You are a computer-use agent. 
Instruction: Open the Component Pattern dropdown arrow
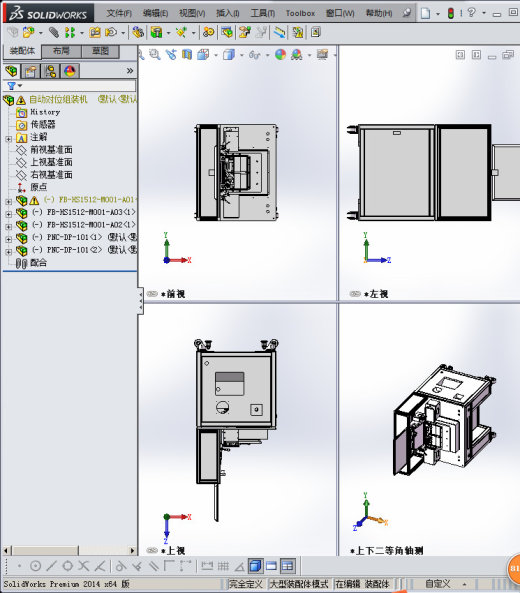click(82, 33)
